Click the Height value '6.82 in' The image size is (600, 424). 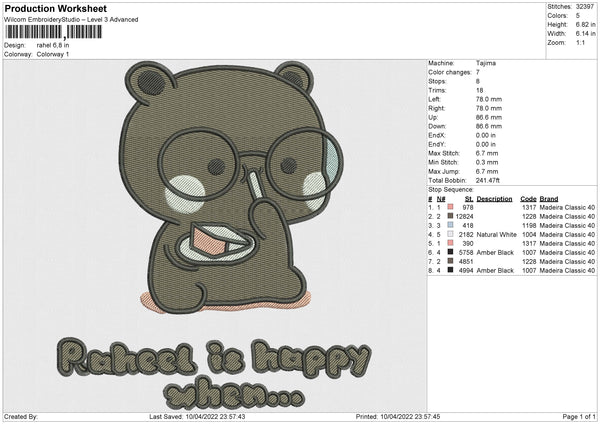585,24
